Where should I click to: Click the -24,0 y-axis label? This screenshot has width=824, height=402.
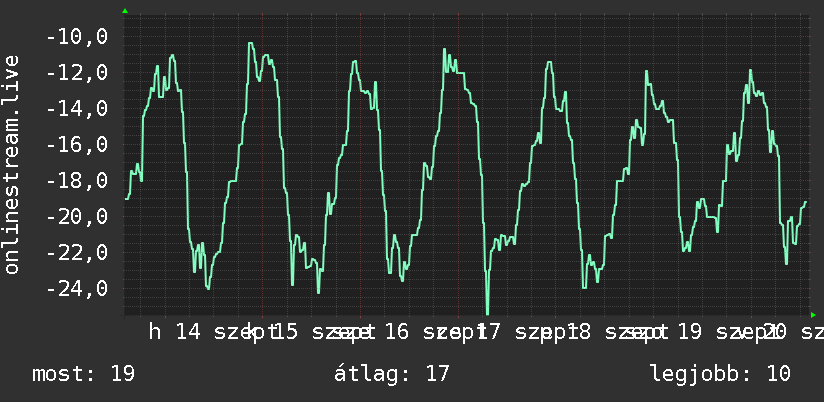[77, 288]
